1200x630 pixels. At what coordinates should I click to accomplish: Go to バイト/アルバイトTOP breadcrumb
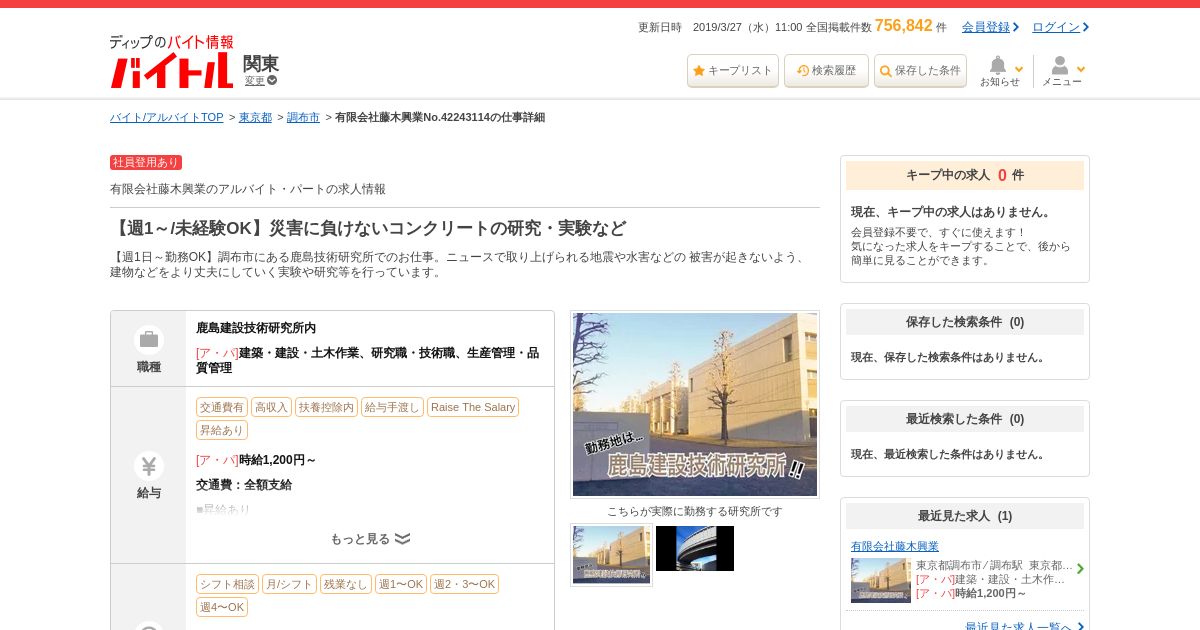(x=167, y=117)
